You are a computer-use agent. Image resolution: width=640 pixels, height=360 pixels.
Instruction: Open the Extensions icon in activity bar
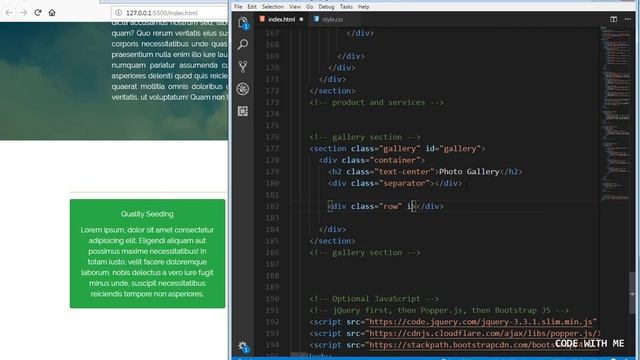pos(243,111)
